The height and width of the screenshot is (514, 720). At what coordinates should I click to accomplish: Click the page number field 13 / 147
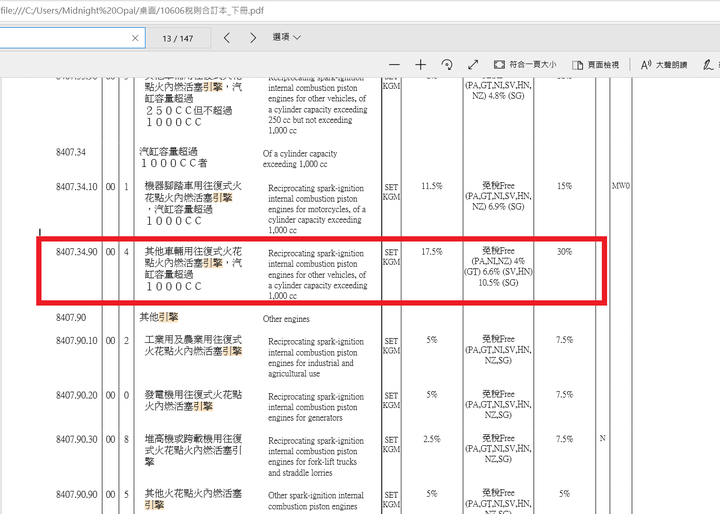tap(178, 39)
